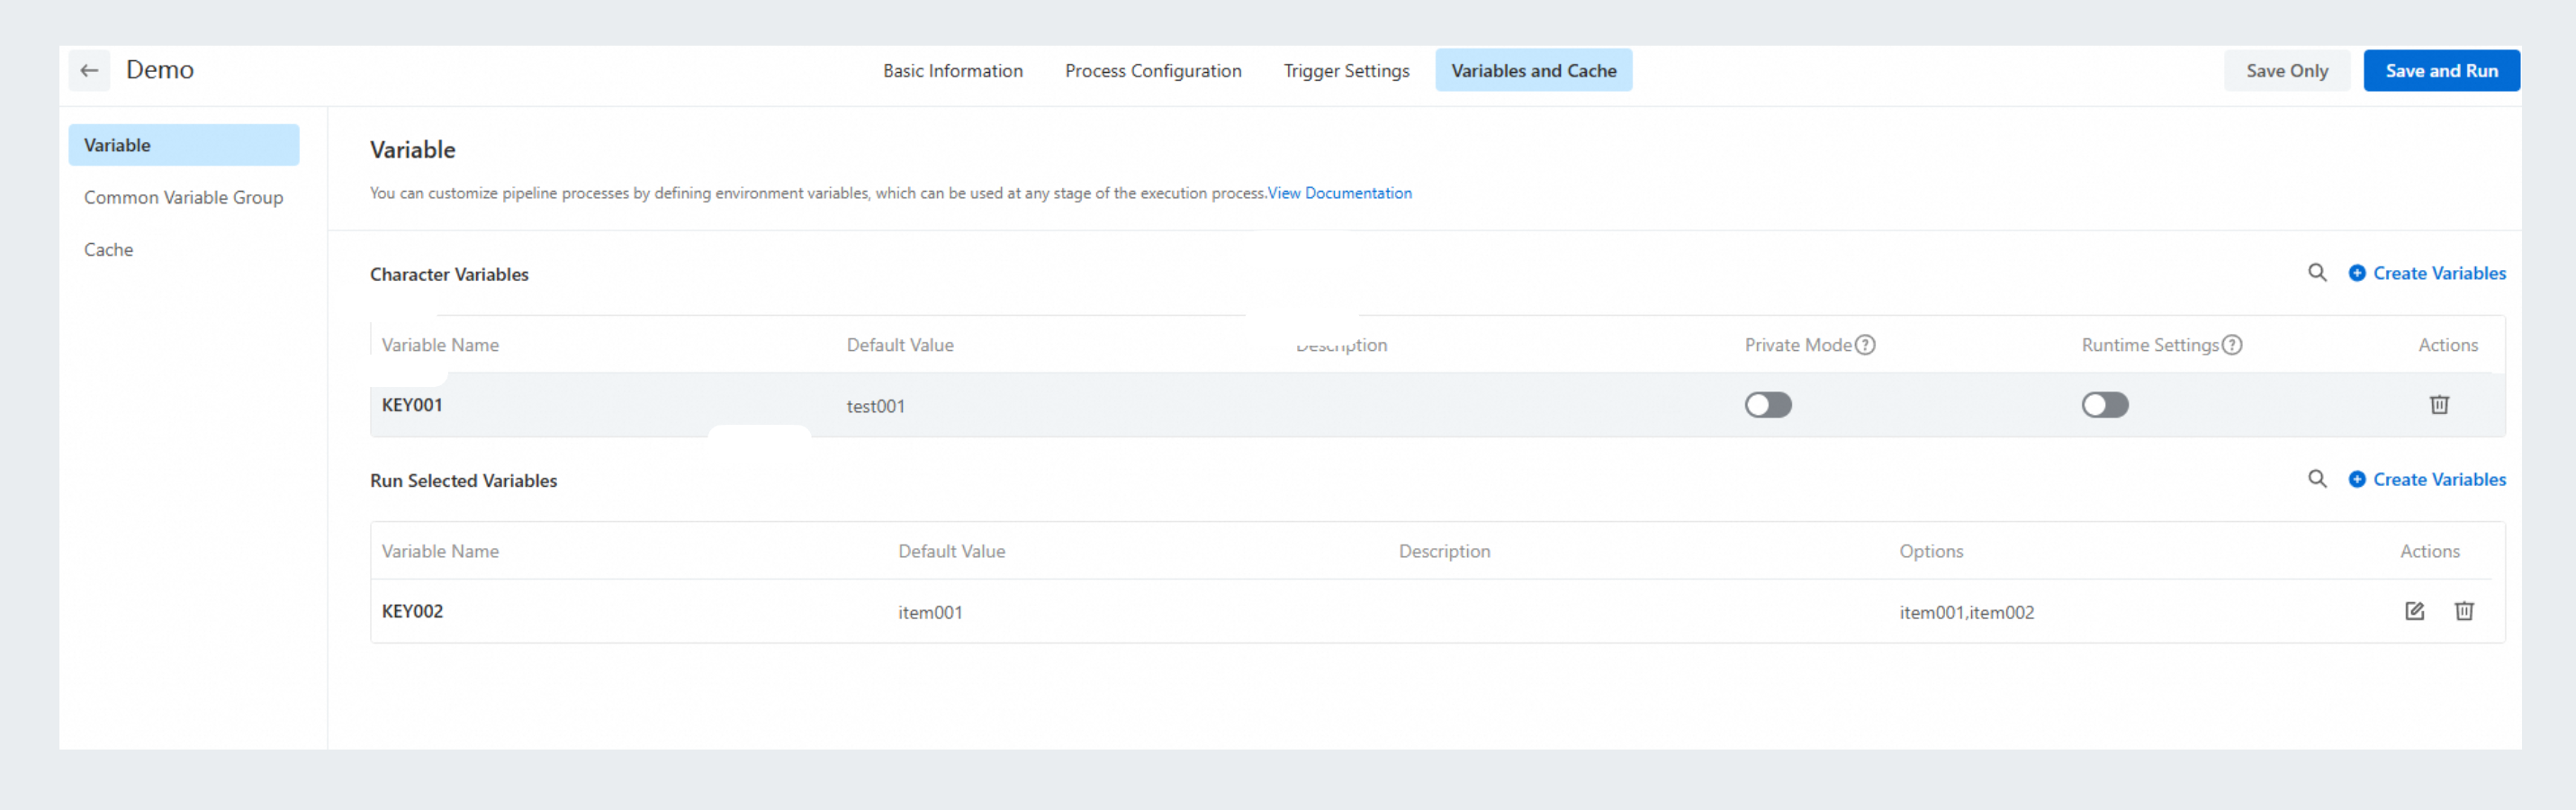Select the Variables and Cache tab
The height and width of the screenshot is (810, 2576).
(x=1533, y=71)
